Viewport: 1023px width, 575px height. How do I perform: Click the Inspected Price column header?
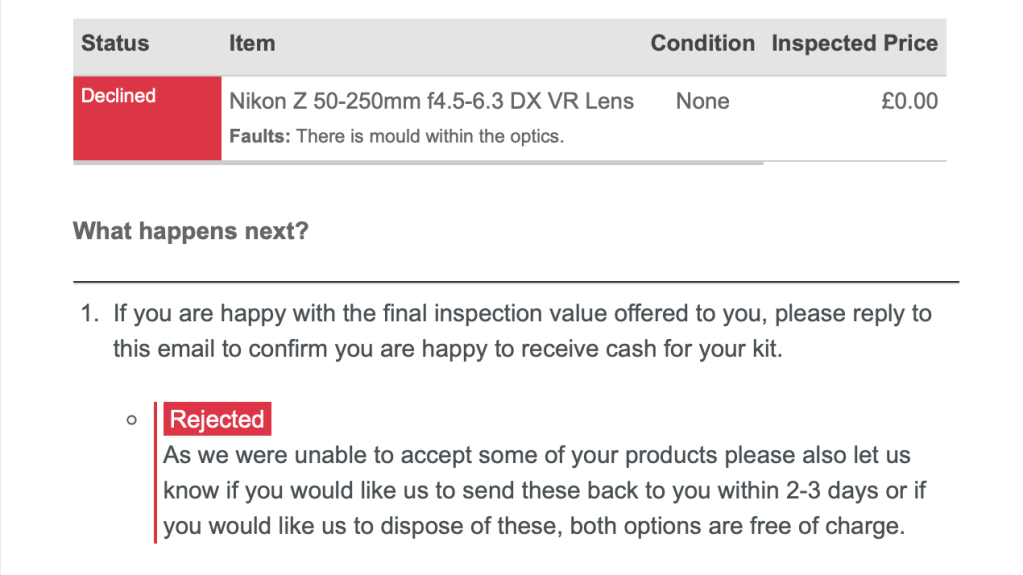click(x=854, y=44)
